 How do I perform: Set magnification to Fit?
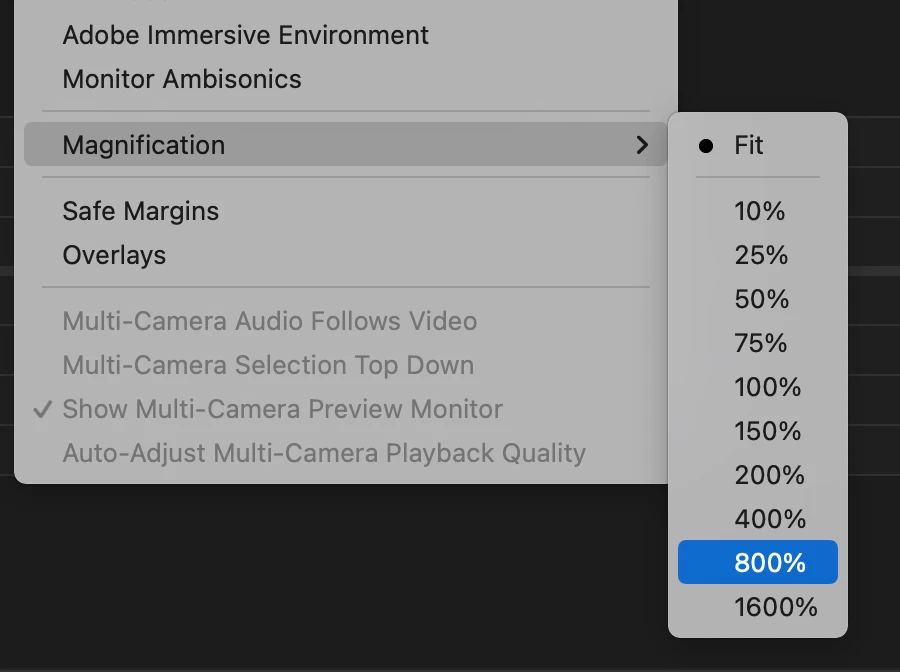[x=748, y=145]
